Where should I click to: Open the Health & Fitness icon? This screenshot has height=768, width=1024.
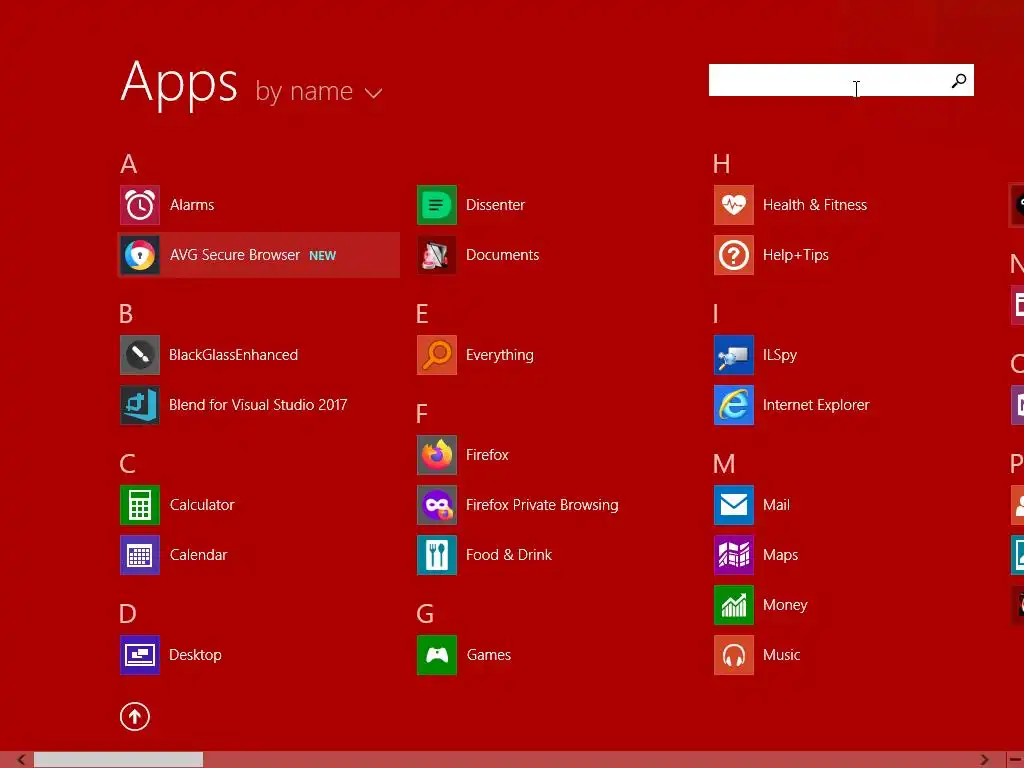click(734, 205)
